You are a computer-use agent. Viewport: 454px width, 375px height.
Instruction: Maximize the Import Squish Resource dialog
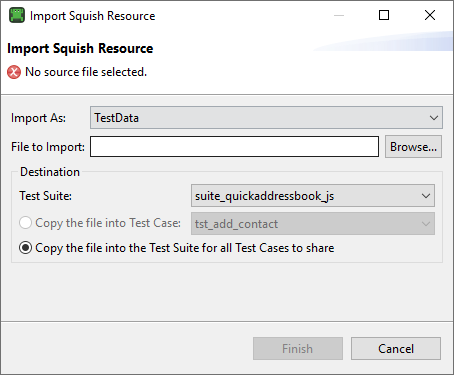pos(384,15)
